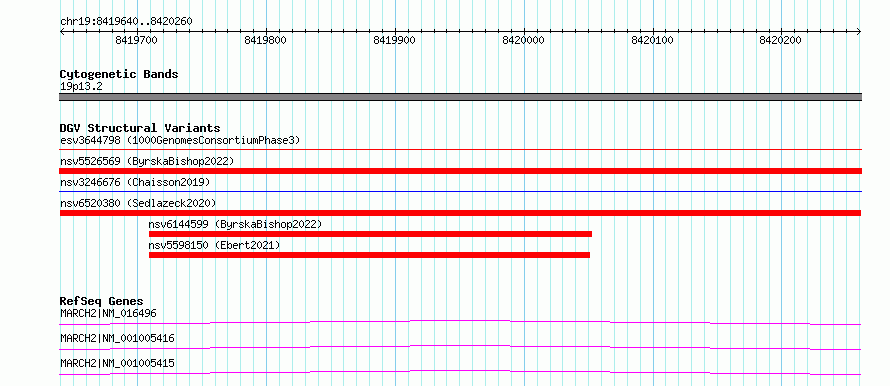
Task: Click the magenta MARCH2|NM_001005415 transcript line
Action: click(x=460, y=372)
